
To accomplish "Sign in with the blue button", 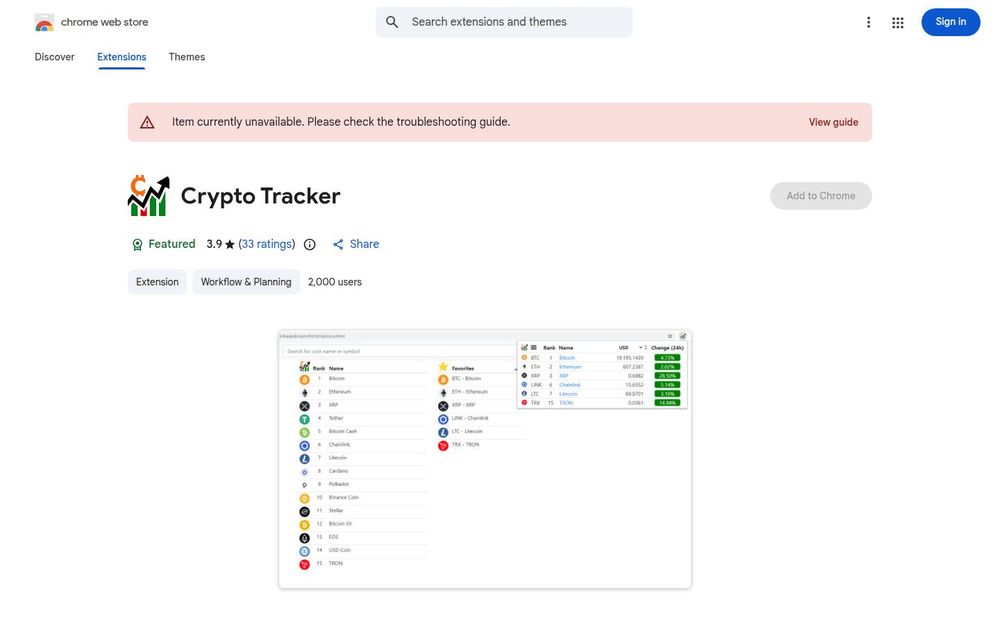I will tap(950, 22).
